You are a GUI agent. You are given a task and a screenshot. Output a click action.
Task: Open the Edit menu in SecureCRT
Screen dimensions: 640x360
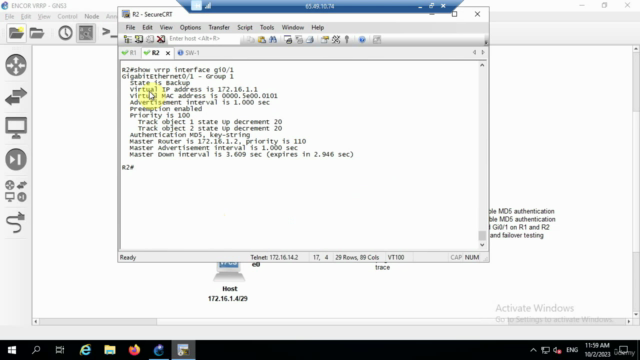pos(147,27)
